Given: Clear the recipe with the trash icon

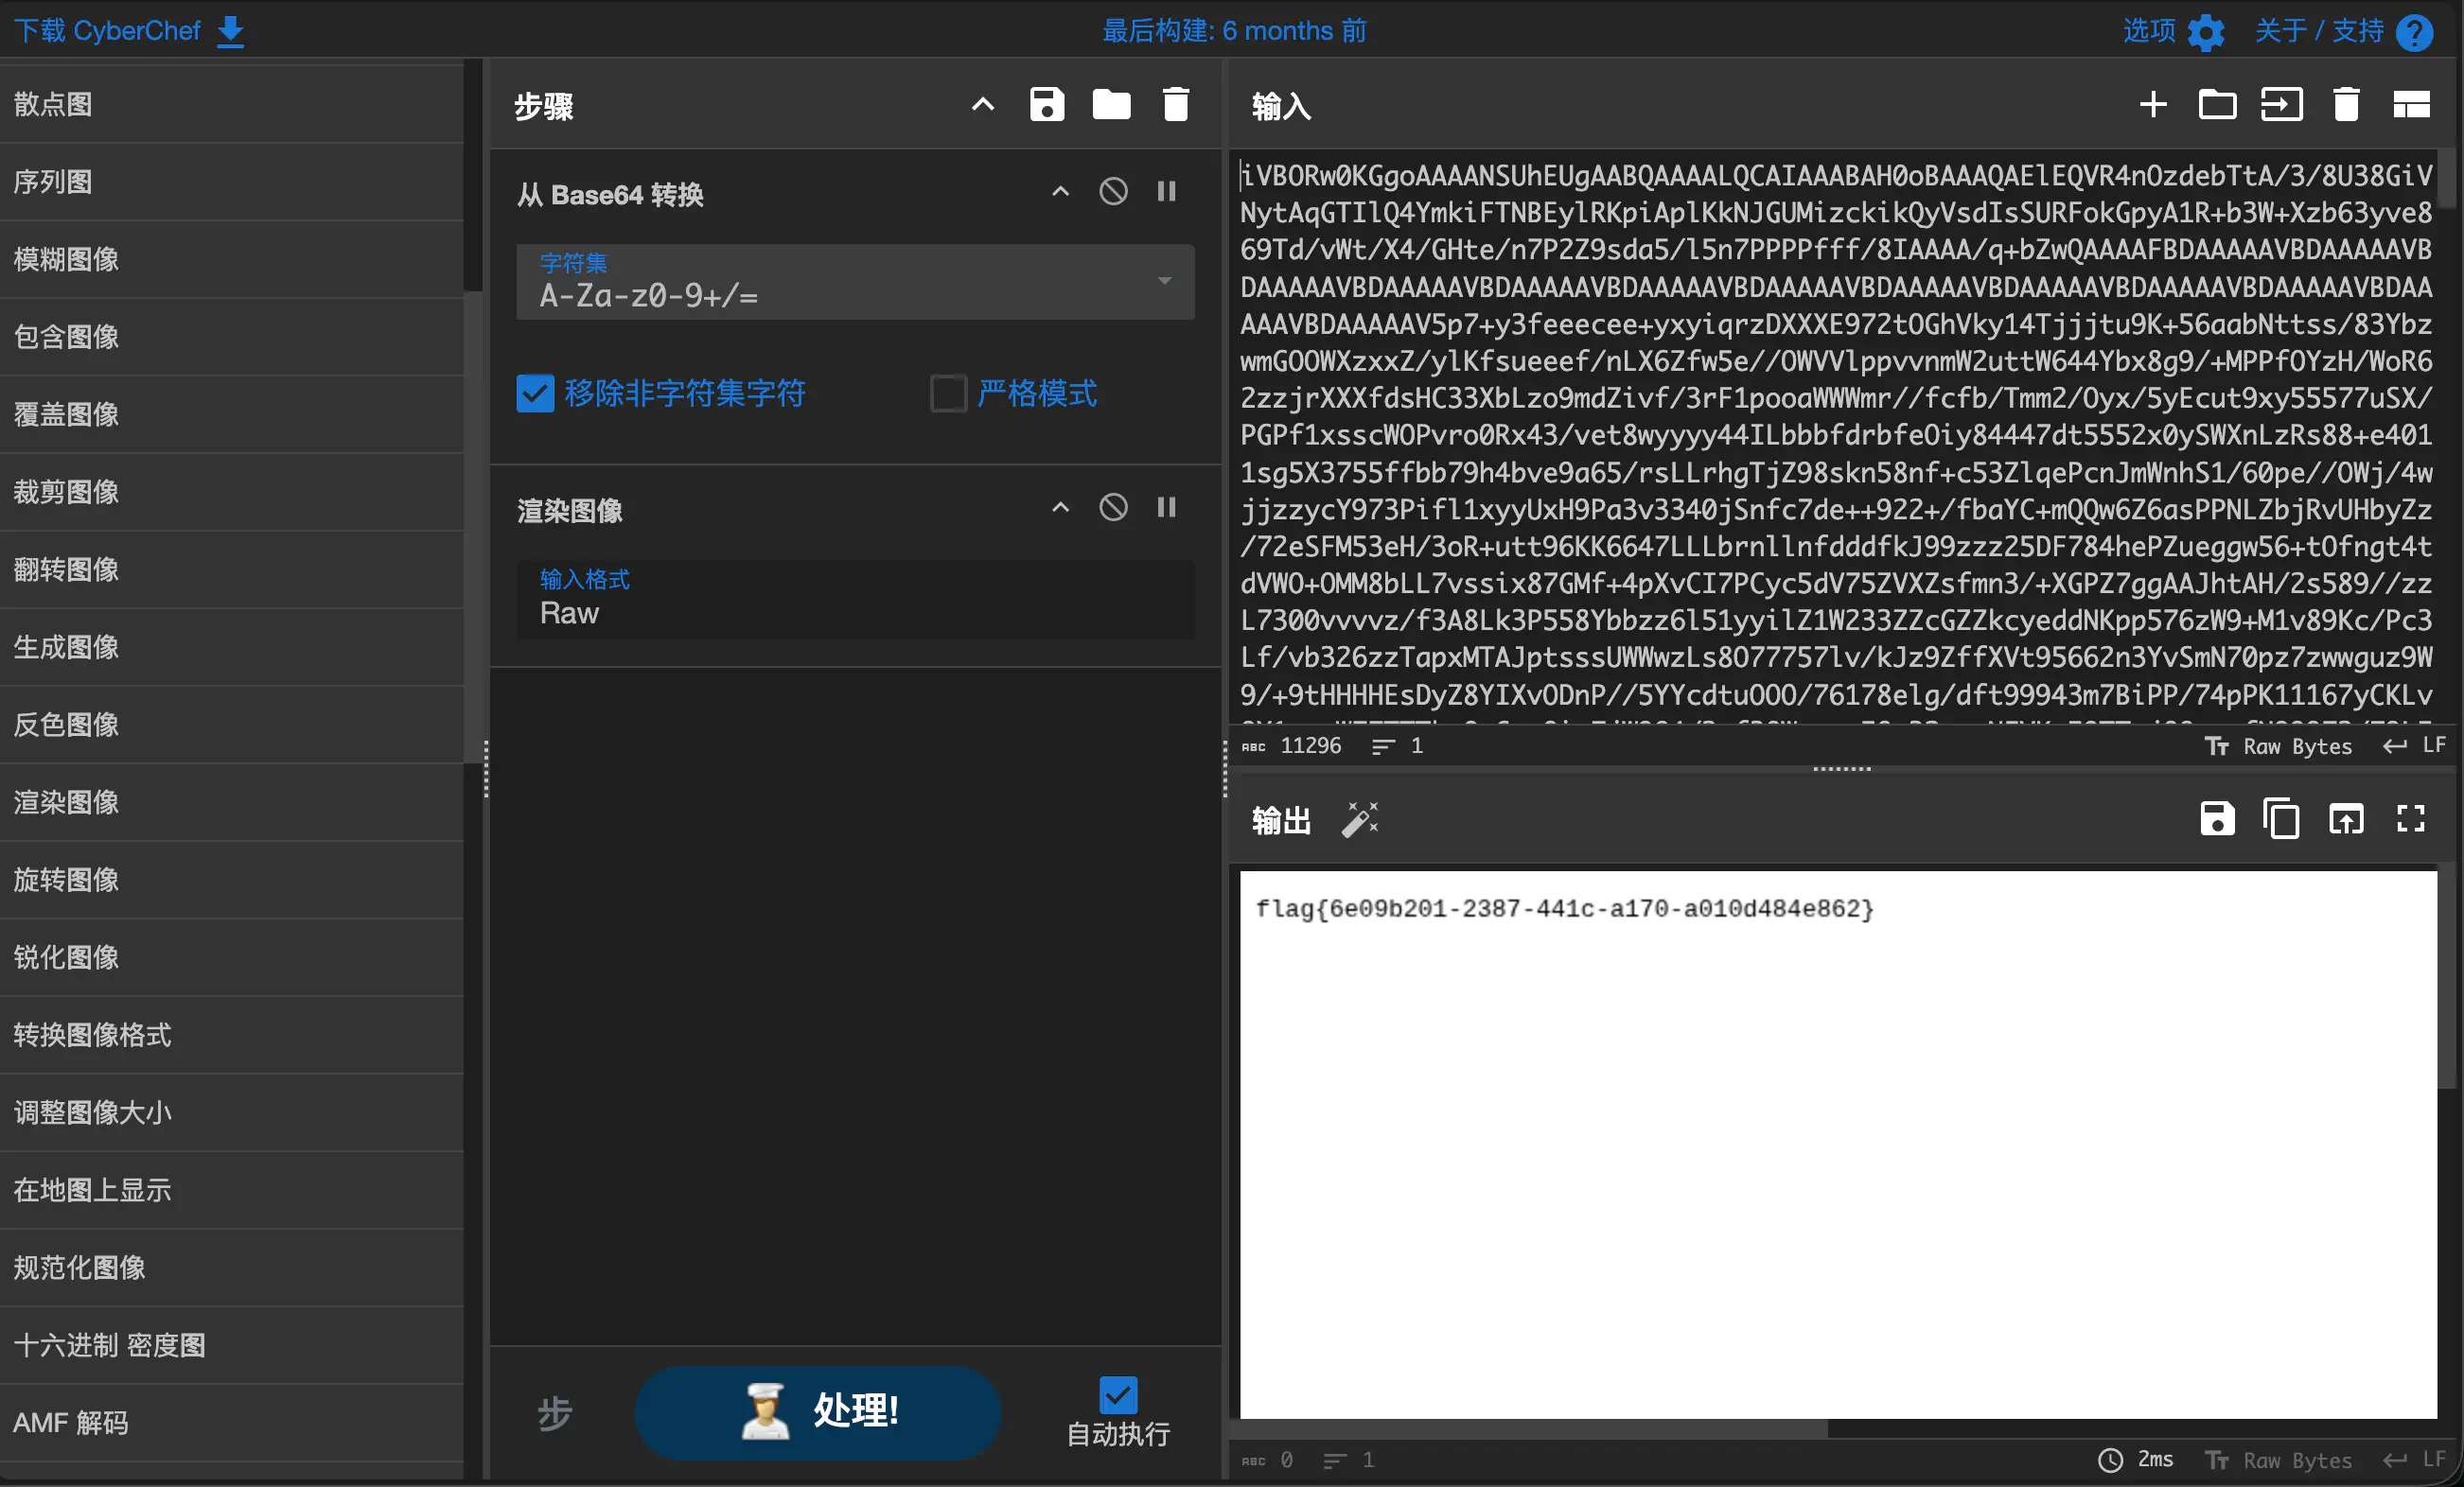Looking at the screenshot, I should click(1176, 105).
